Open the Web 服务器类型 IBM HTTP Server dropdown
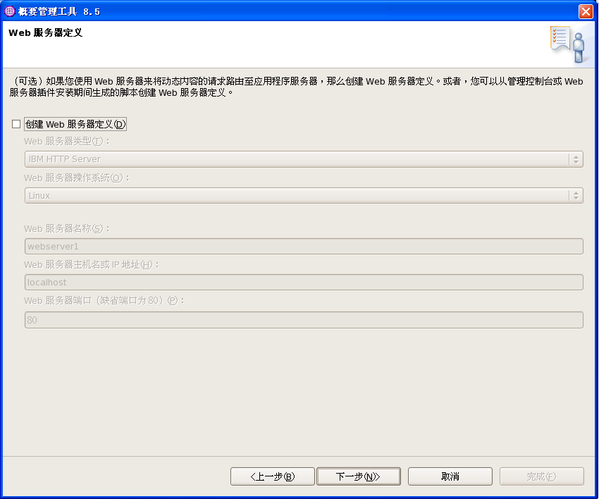This screenshot has width=599, height=499. point(304,159)
